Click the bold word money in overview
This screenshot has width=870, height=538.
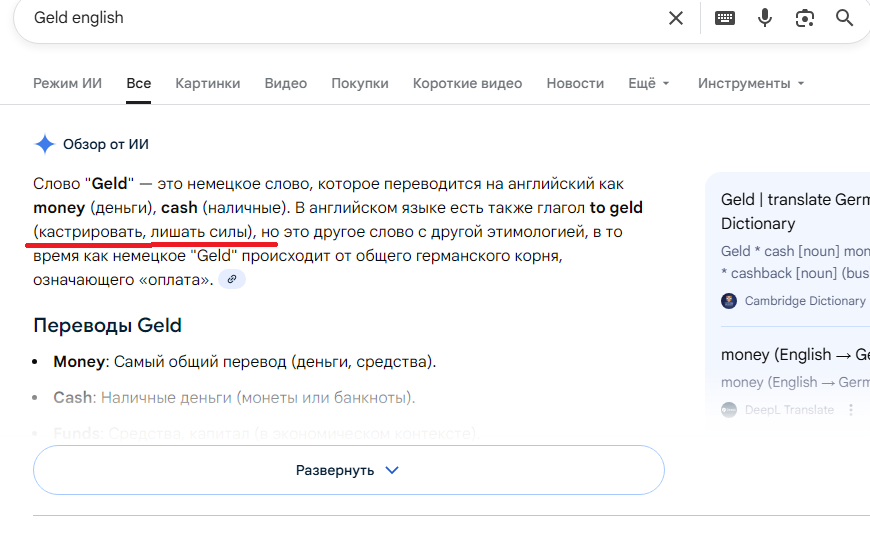pos(59,207)
